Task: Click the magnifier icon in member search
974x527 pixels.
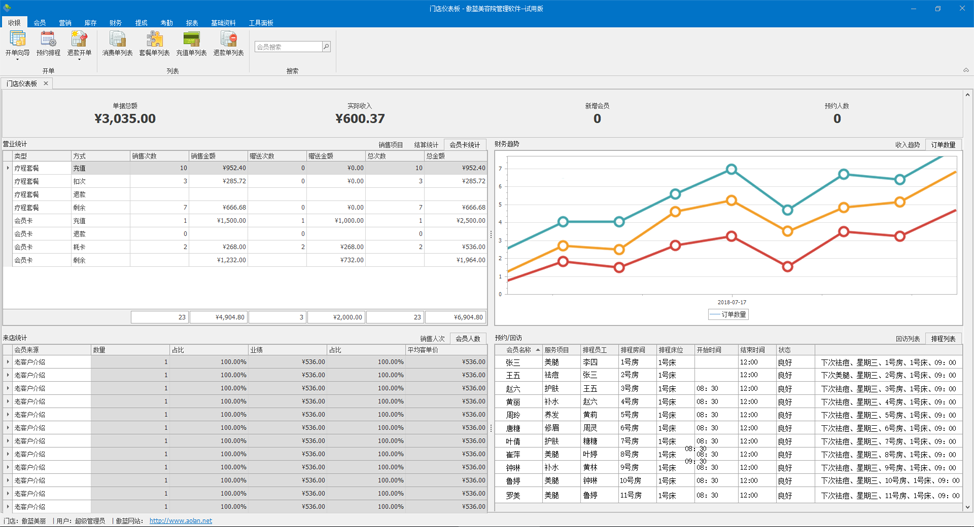Action: click(x=326, y=47)
